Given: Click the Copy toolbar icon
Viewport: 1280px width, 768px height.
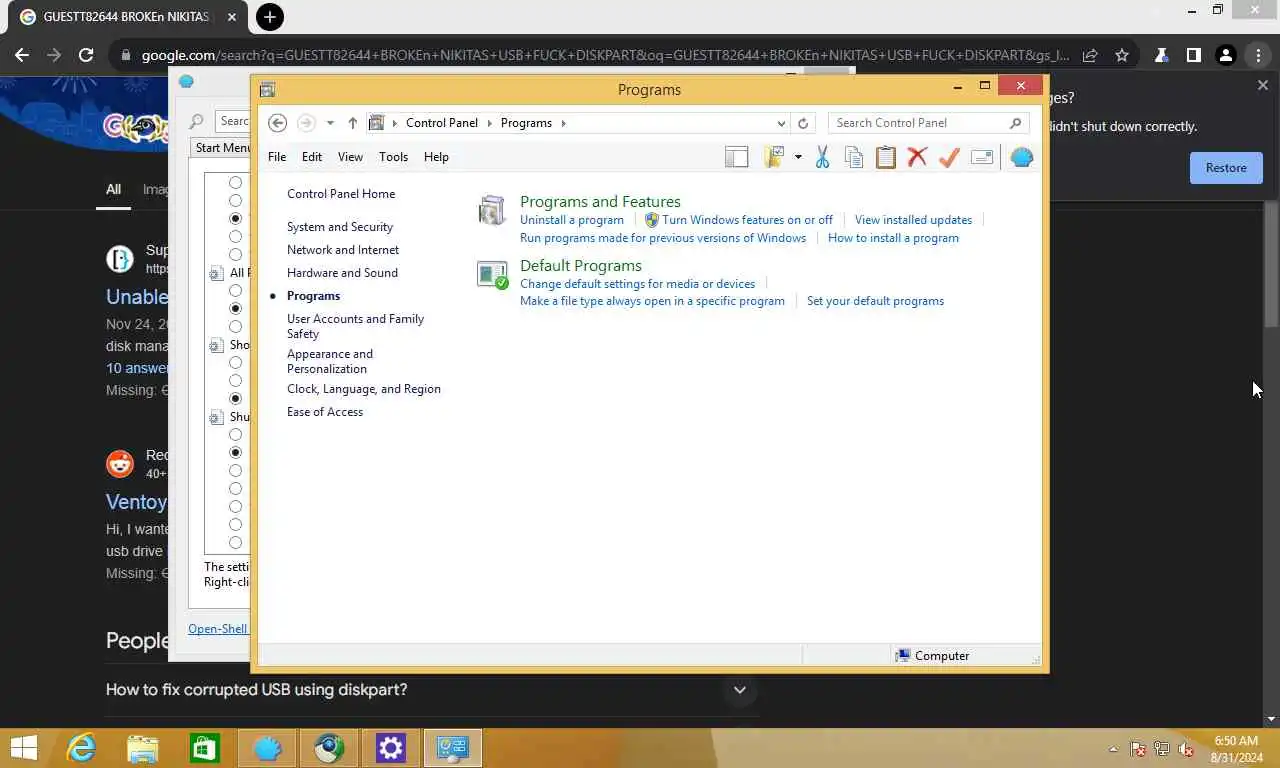Looking at the screenshot, I should coord(854,157).
